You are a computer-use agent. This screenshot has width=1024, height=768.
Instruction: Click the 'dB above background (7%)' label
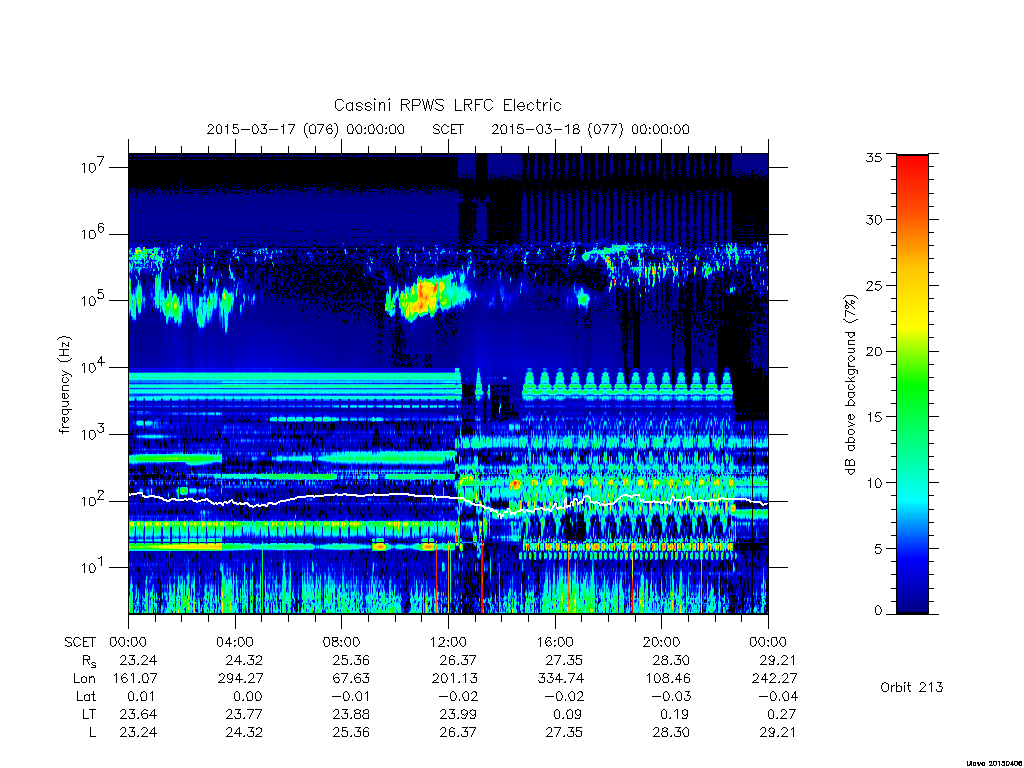pos(850,385)
